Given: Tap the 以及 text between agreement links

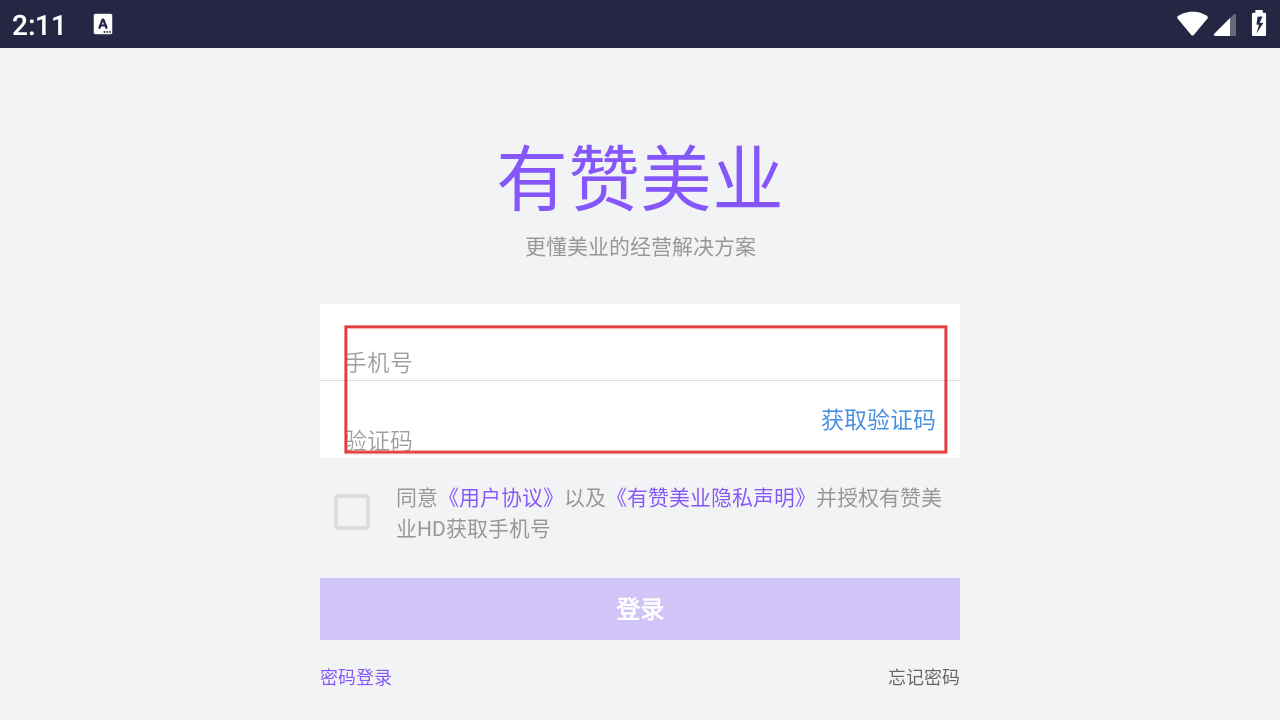Looking at the screenshot, I should (x=585, y=498).
